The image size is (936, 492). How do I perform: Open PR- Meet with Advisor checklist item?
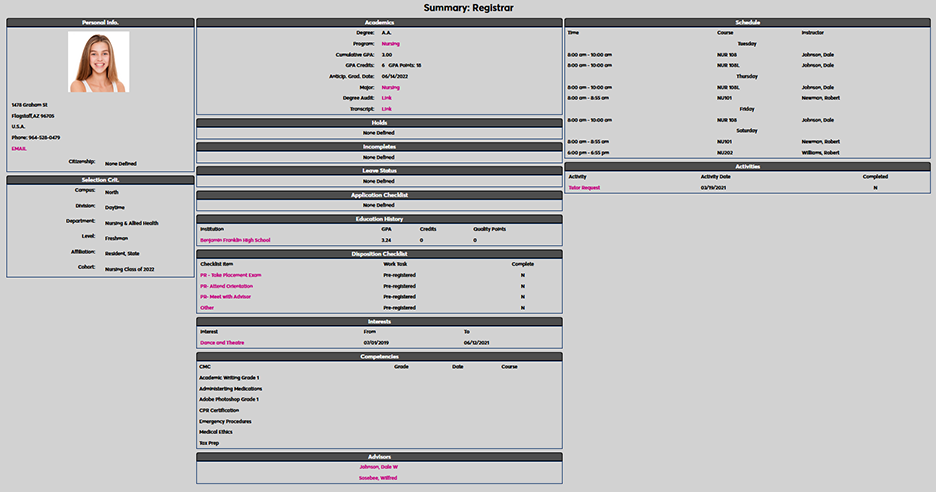225,297
